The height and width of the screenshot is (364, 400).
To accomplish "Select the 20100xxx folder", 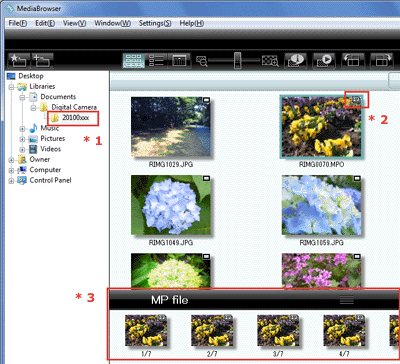I will pyautogui.click(x=76, y=118).
